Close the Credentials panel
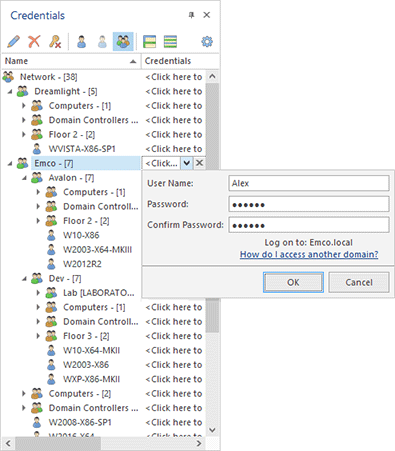This screenshot has width=395, height=451. [x=207, y=15]
